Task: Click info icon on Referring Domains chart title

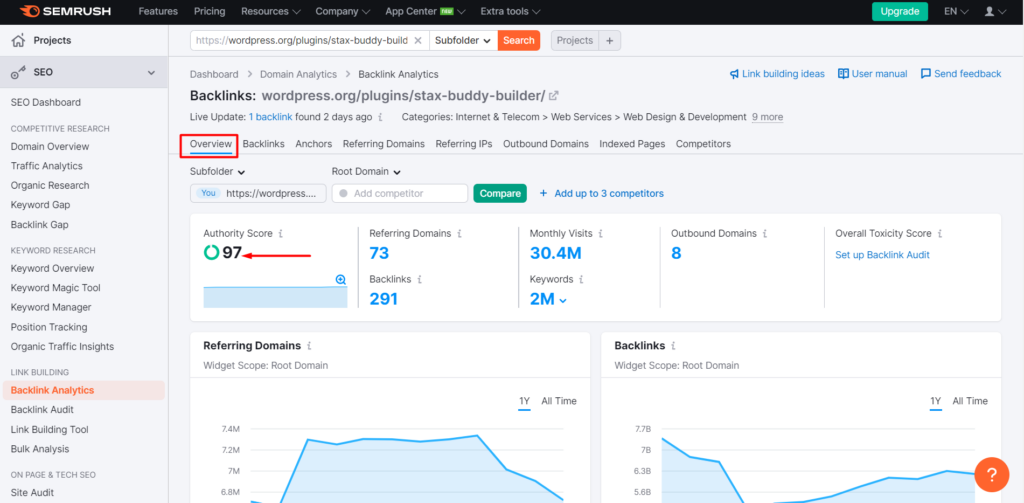Action: (309, 346)
